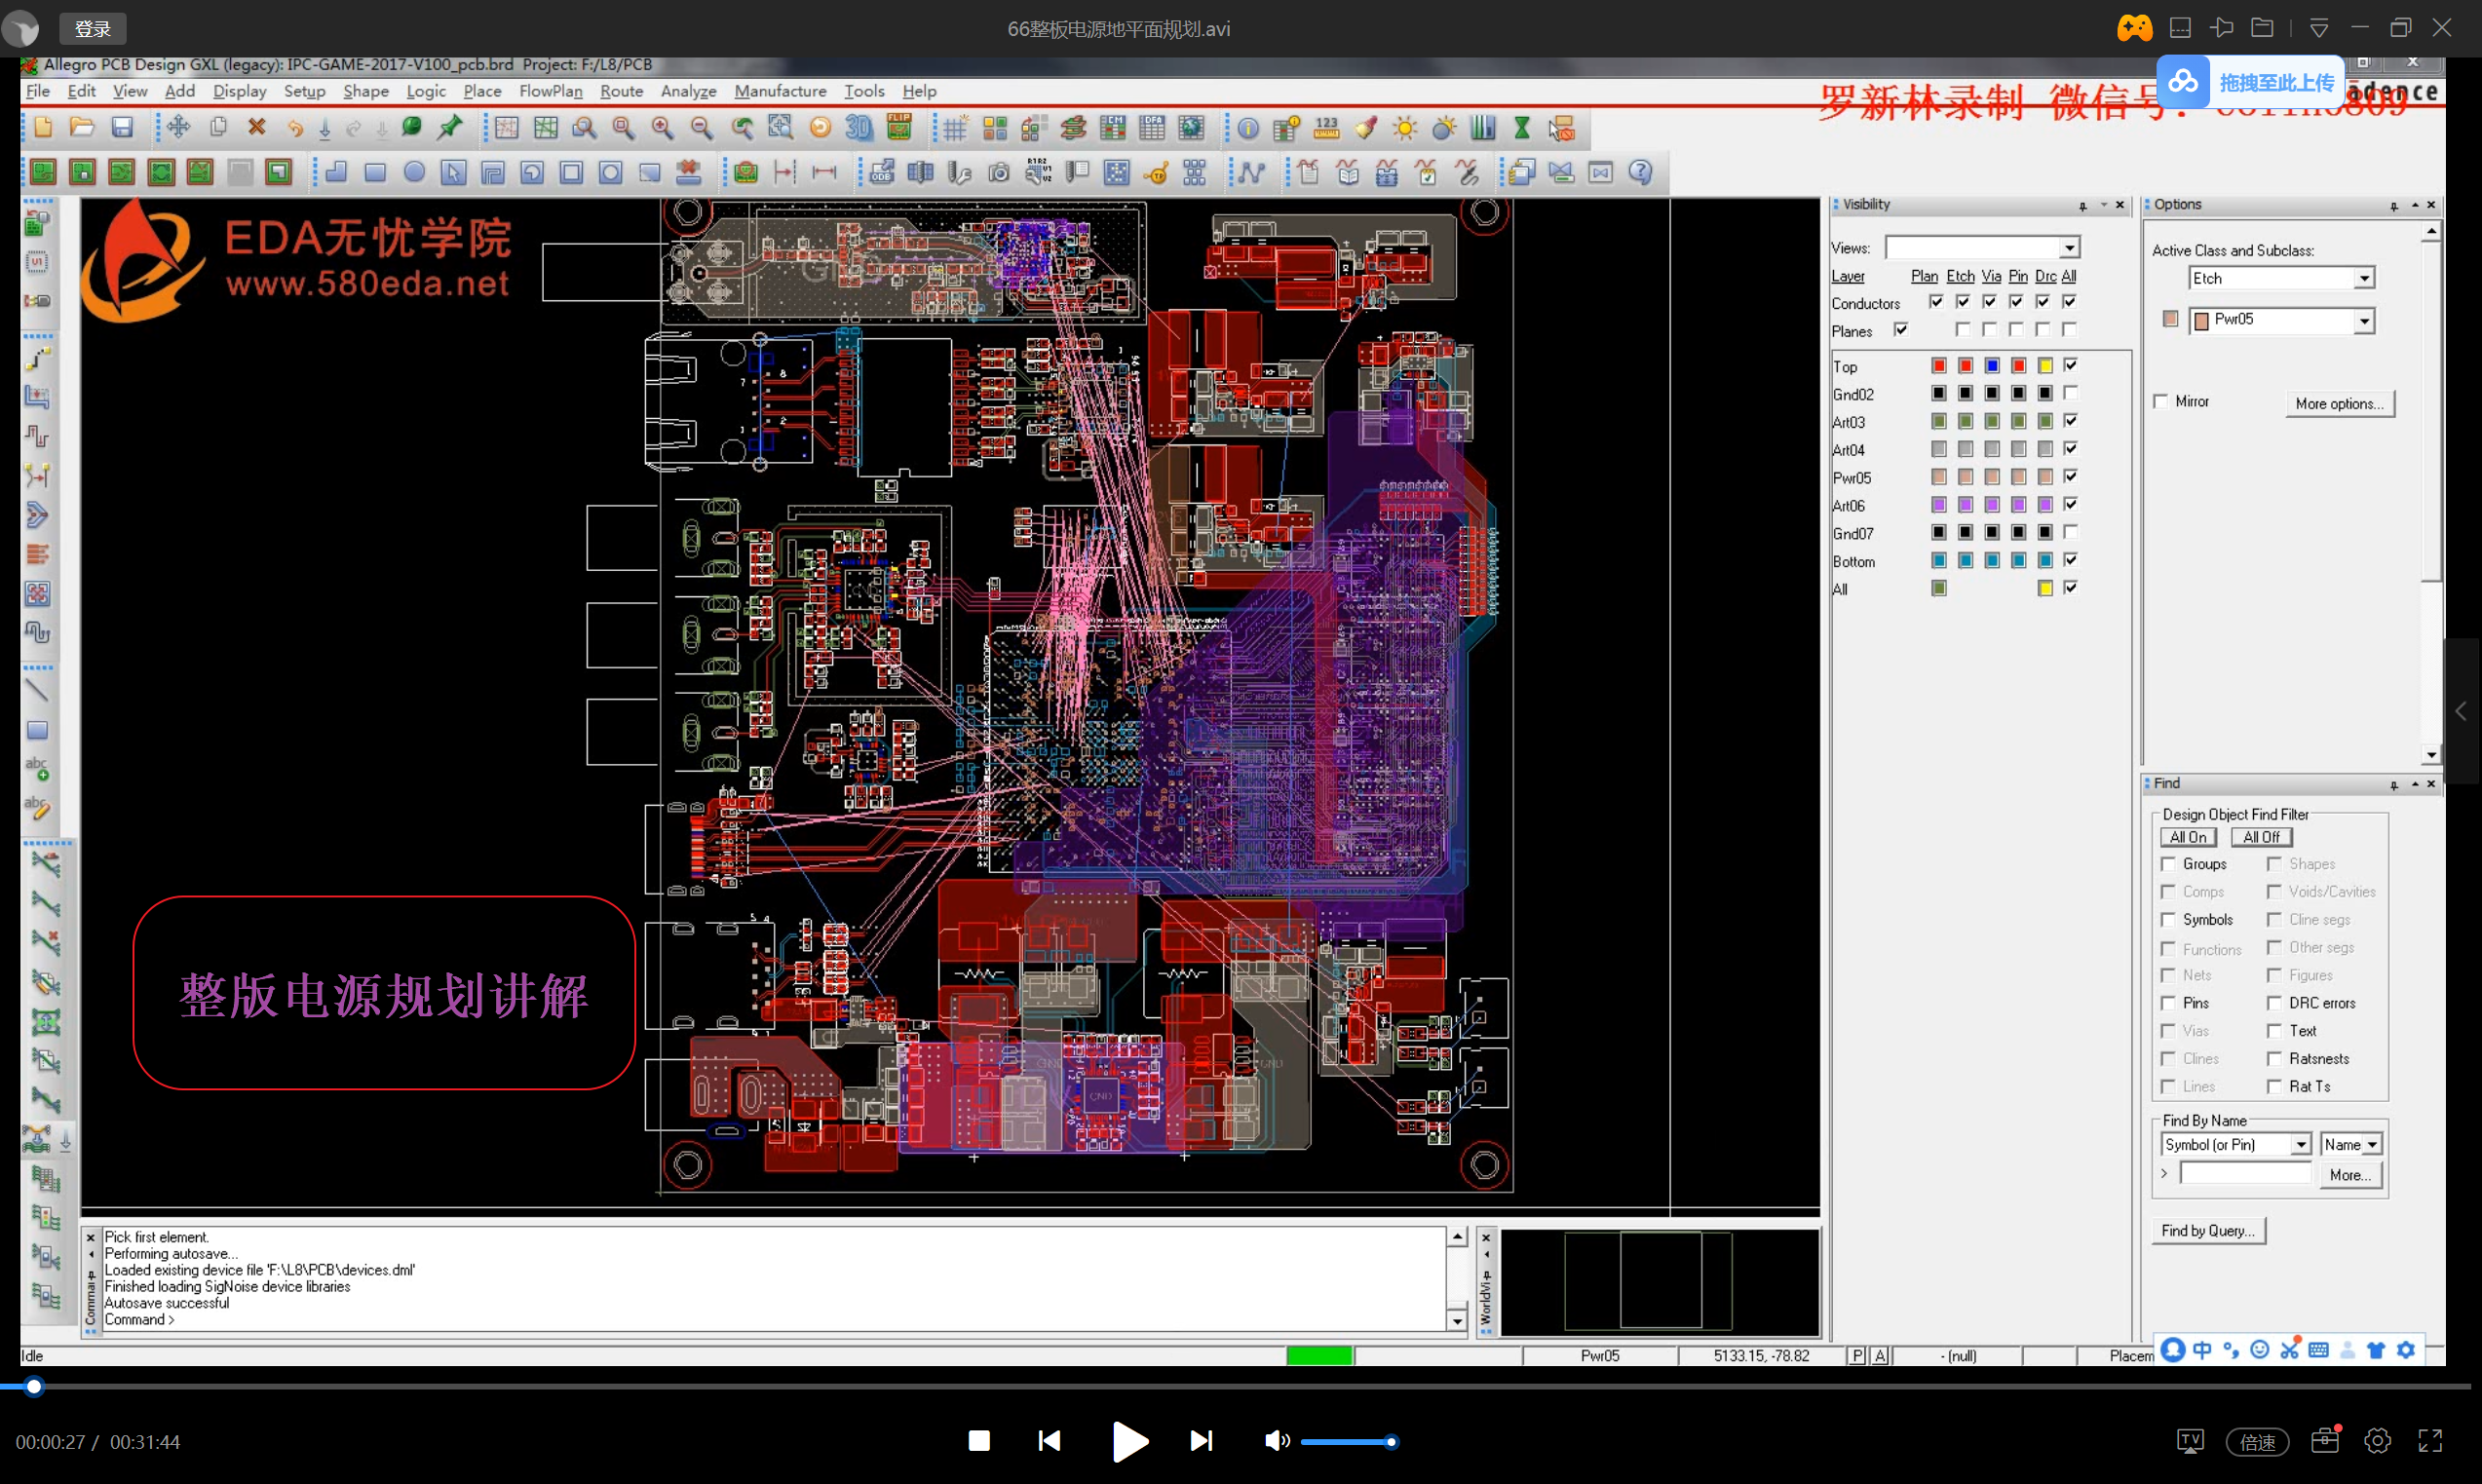Click the Zoom Out magnifier icon

pyautogui.click(x=701, y=127)
